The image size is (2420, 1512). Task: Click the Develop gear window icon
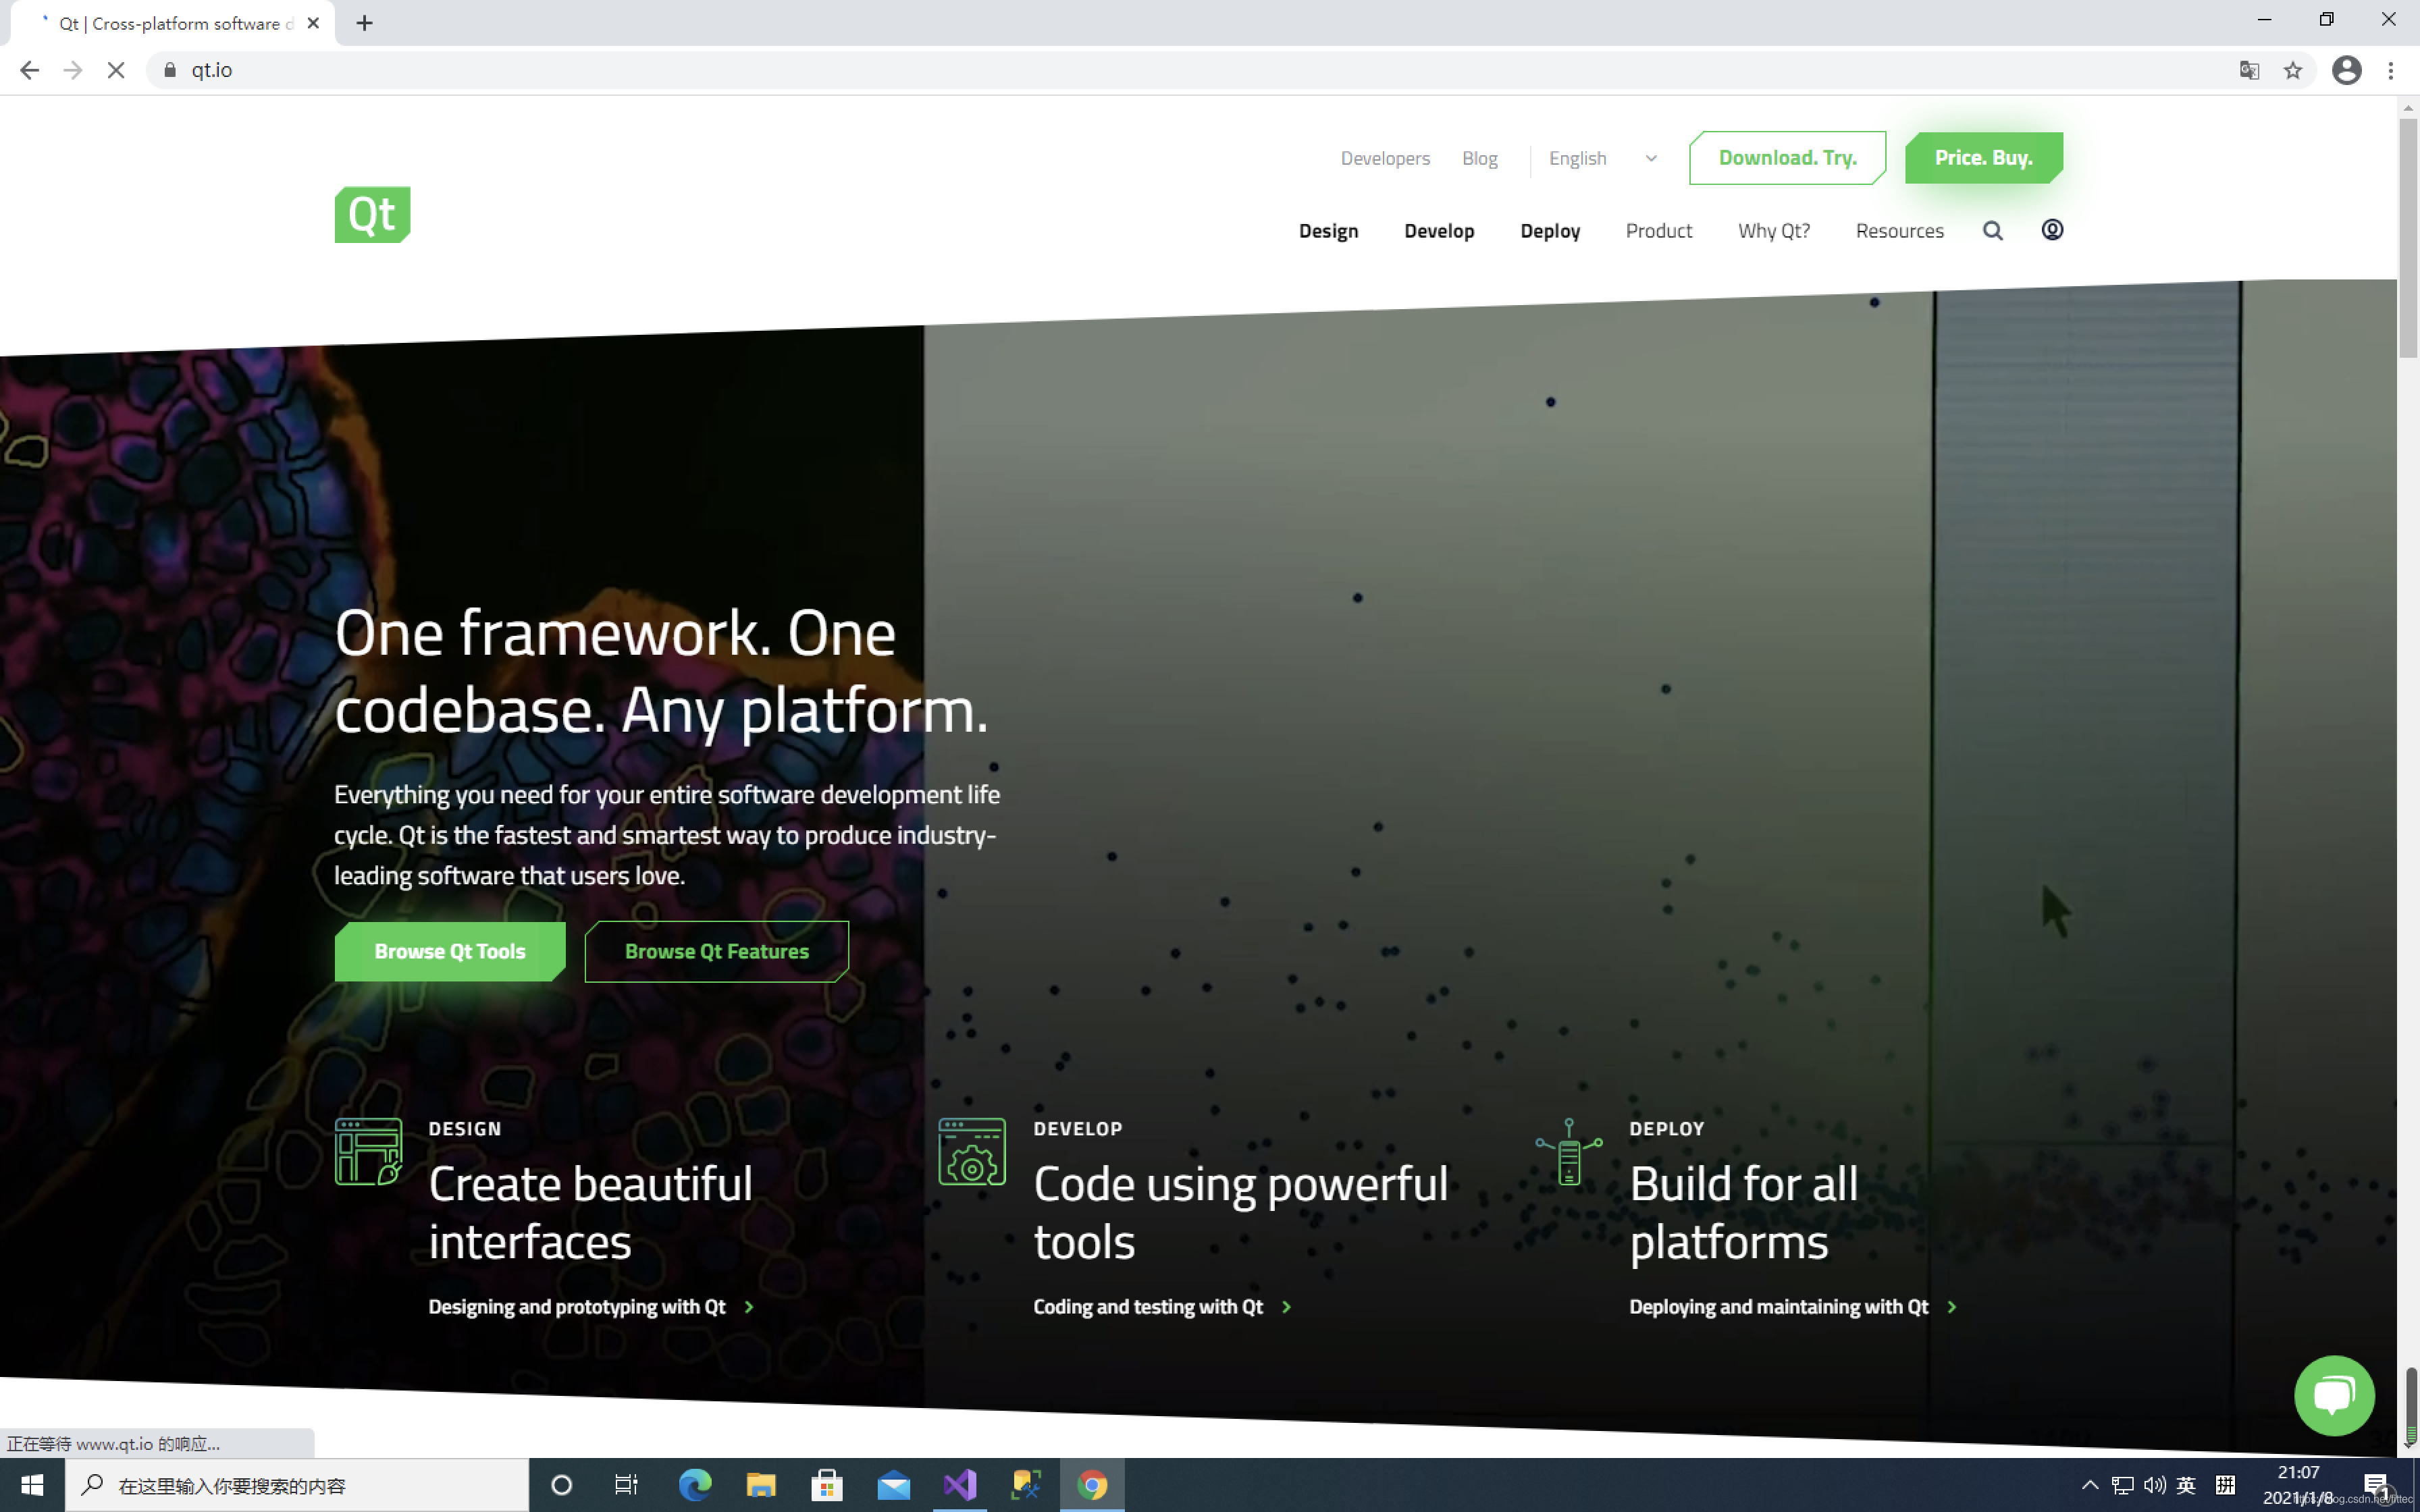pos(972,1151)
